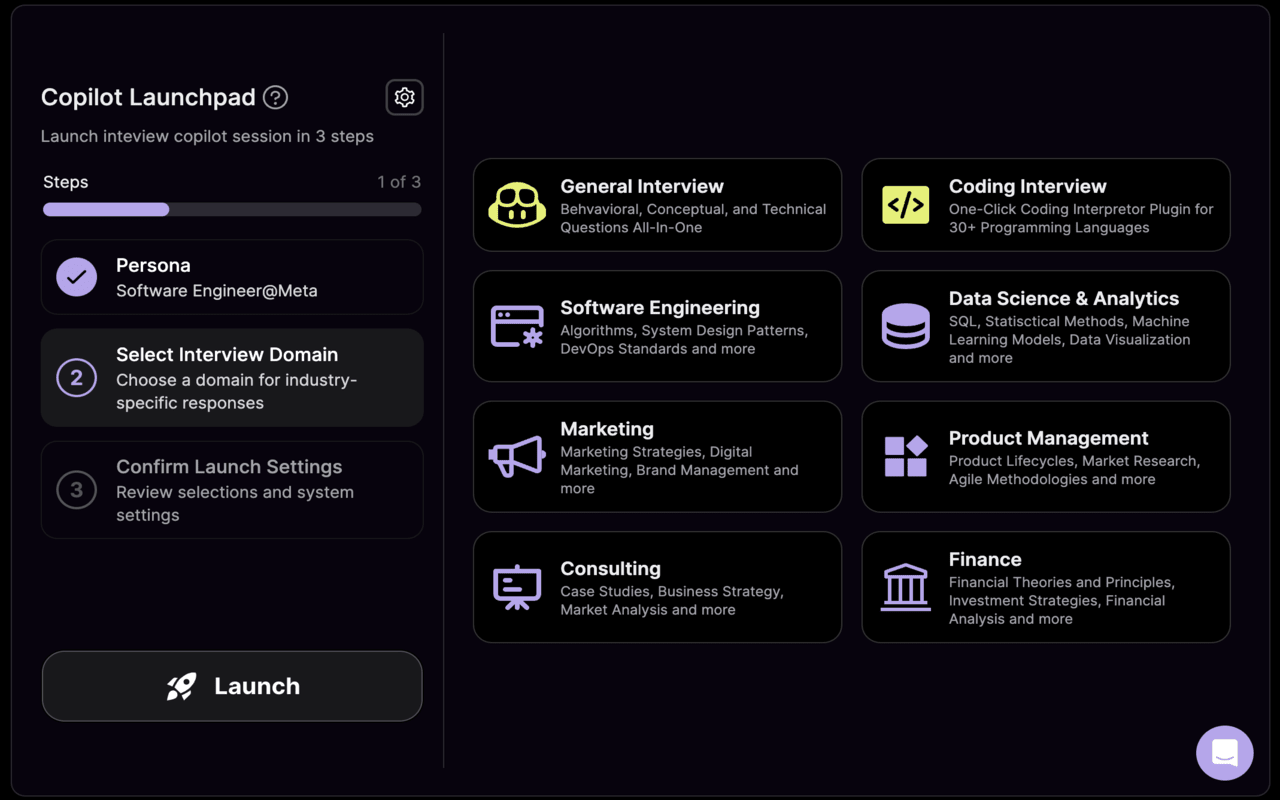Click 'Launch inteview copilot session in 3 steps'
This screenshot has height=800, width=1280.
pyautogui.click(x=207, y=136)
